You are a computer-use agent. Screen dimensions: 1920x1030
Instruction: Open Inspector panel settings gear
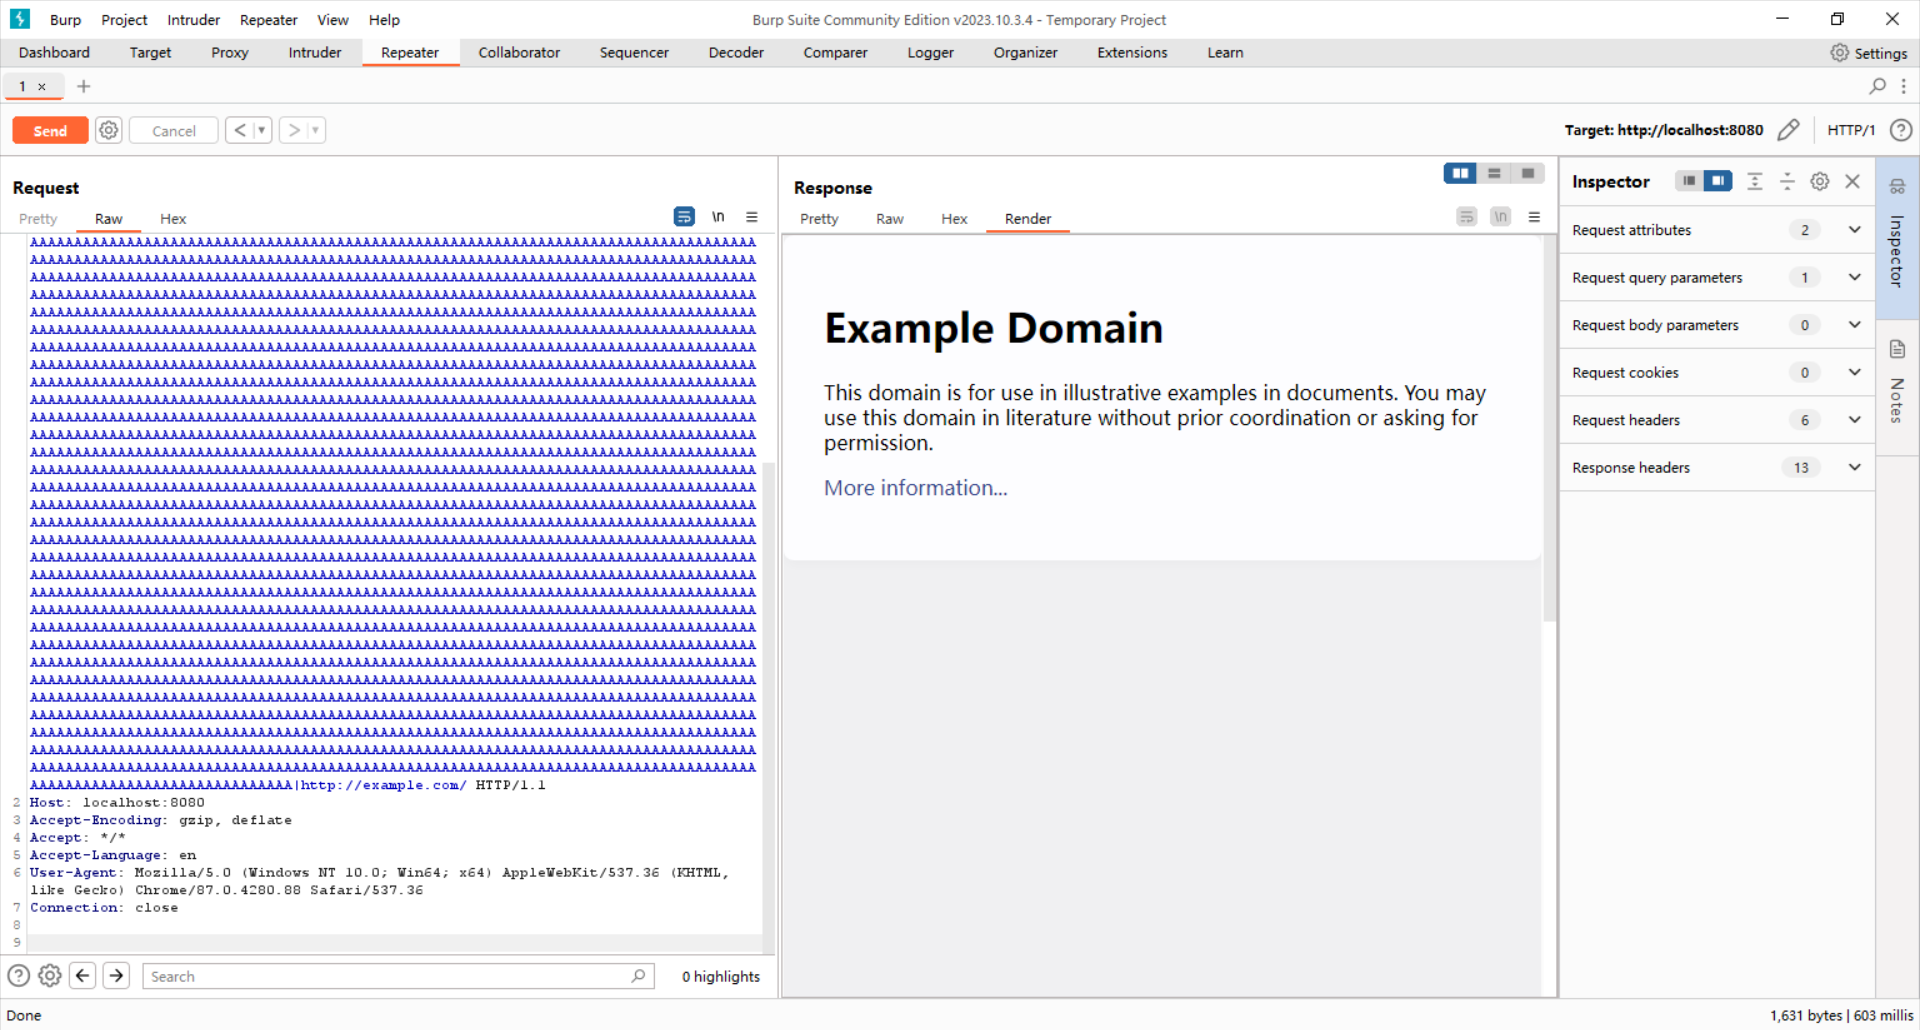[x=1819, y=181]
